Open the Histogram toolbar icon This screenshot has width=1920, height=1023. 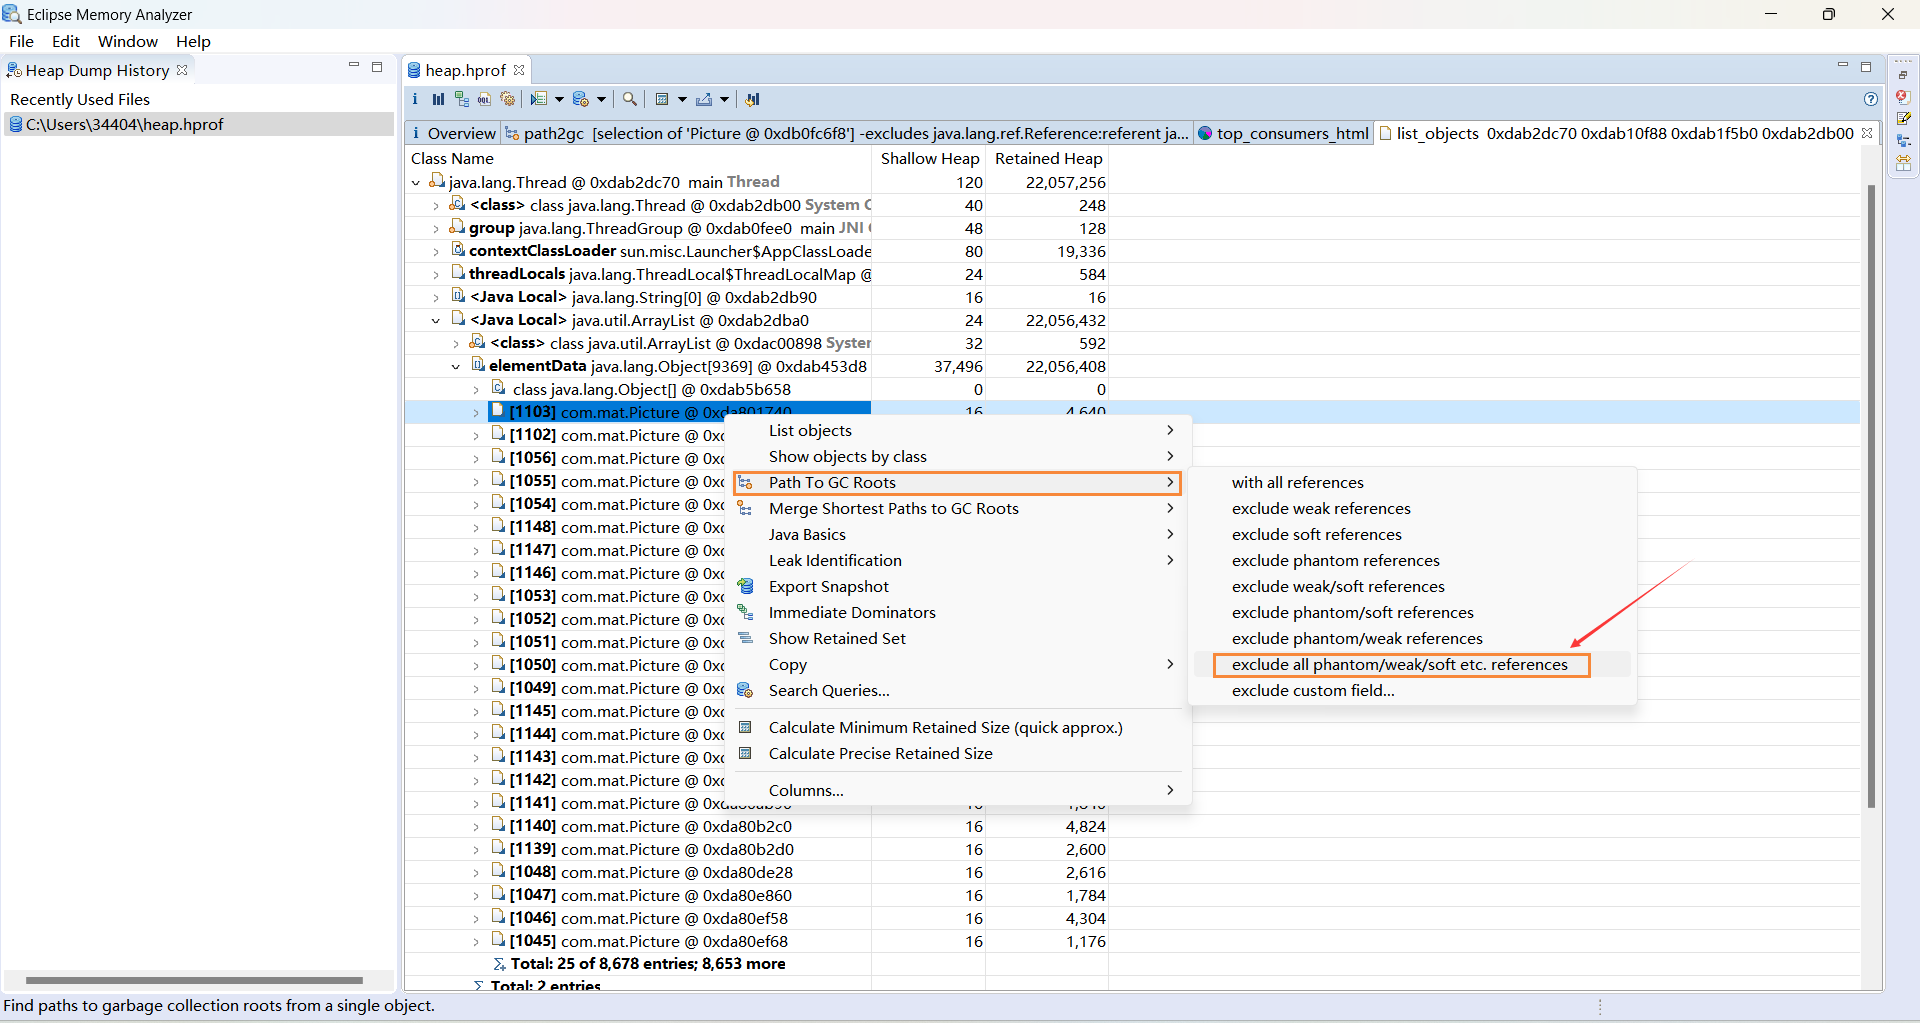click(x=438, y=99)
